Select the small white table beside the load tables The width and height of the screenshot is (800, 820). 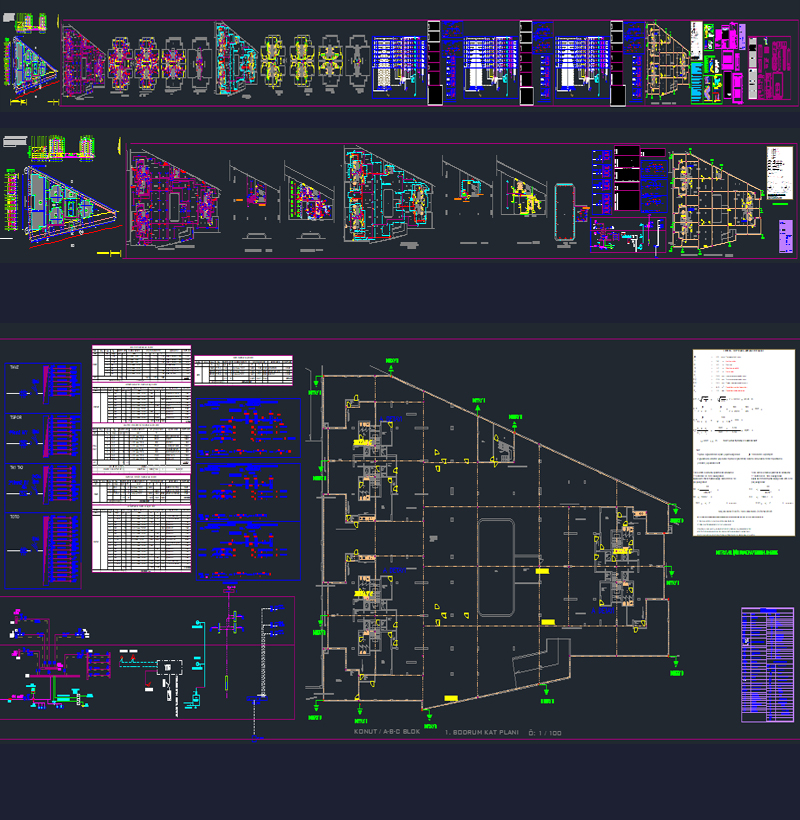coord(242,369)
